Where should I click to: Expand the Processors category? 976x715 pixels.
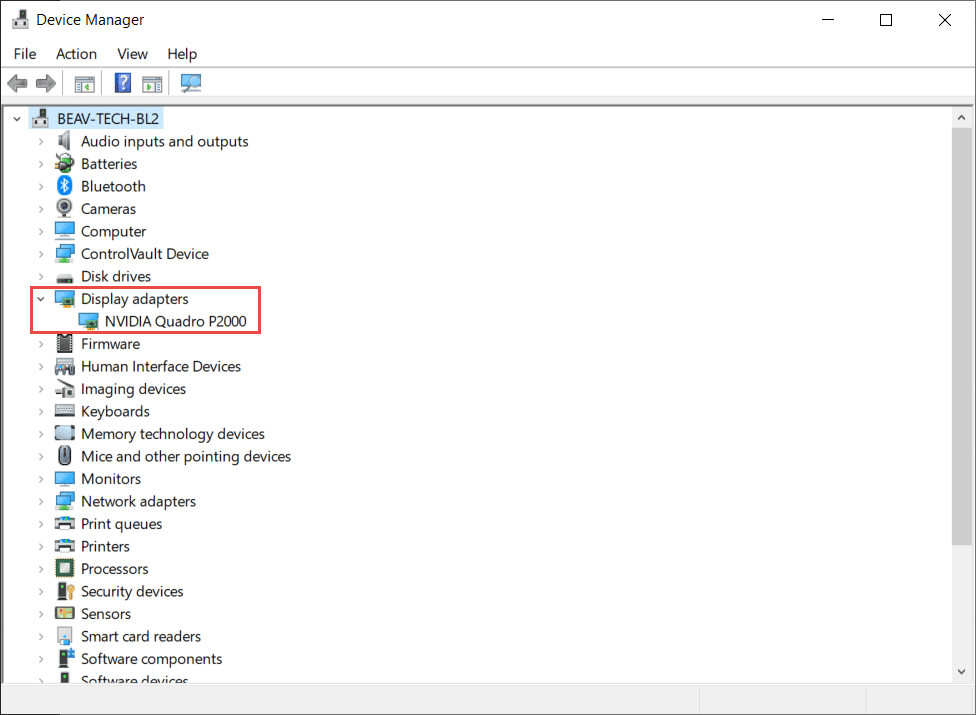pos(41,569)
